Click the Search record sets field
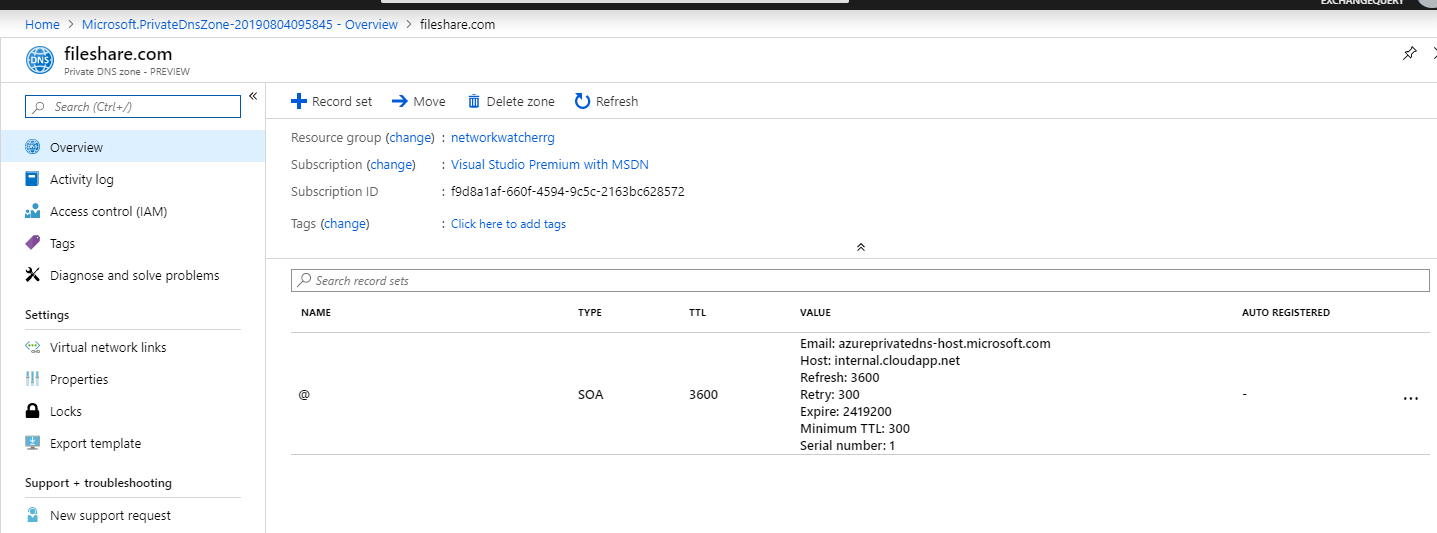The width and height of the screenshot is (1437, 533). click(x=860, y=281)
